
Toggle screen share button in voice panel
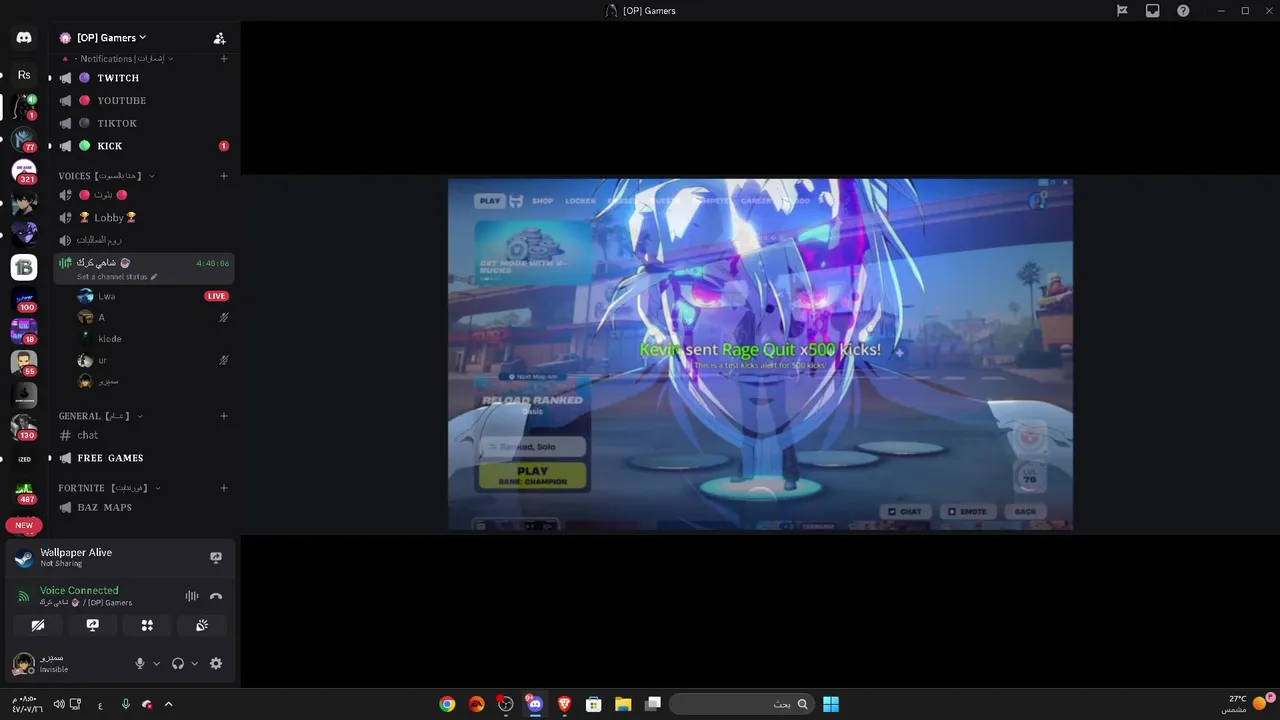tap(92, 625)
